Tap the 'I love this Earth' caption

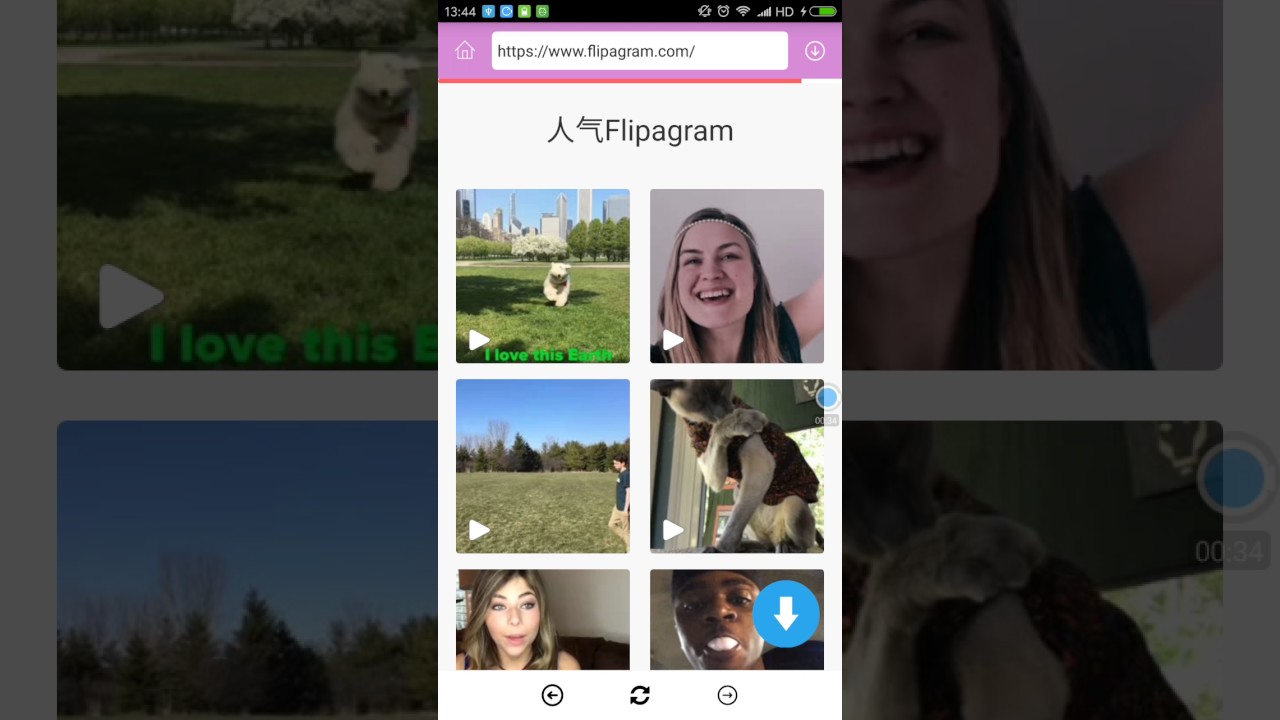point(548,354)
